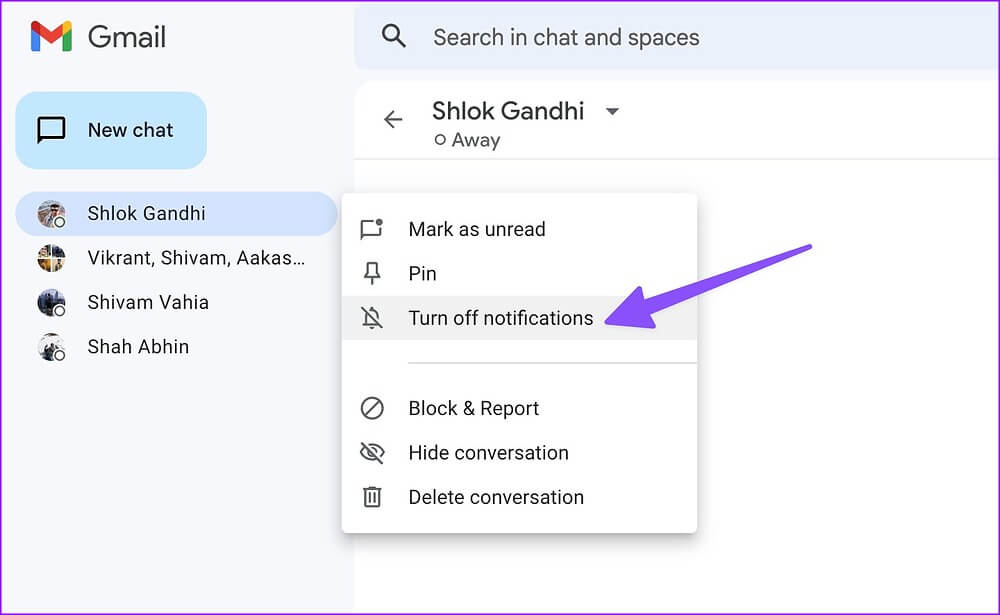Image resolution: width=1000 pixels, height=615 pixels.
Task: Click the pin icon
Action: point(372,274)
